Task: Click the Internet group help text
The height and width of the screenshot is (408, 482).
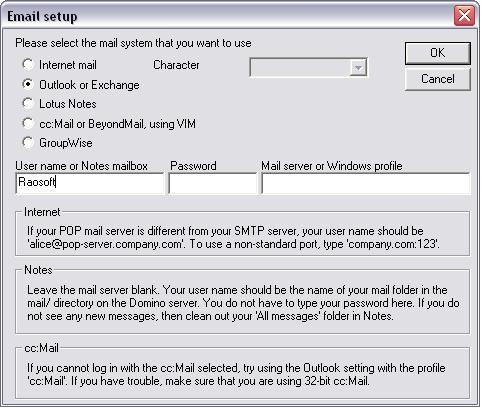Action: (233, 237)
